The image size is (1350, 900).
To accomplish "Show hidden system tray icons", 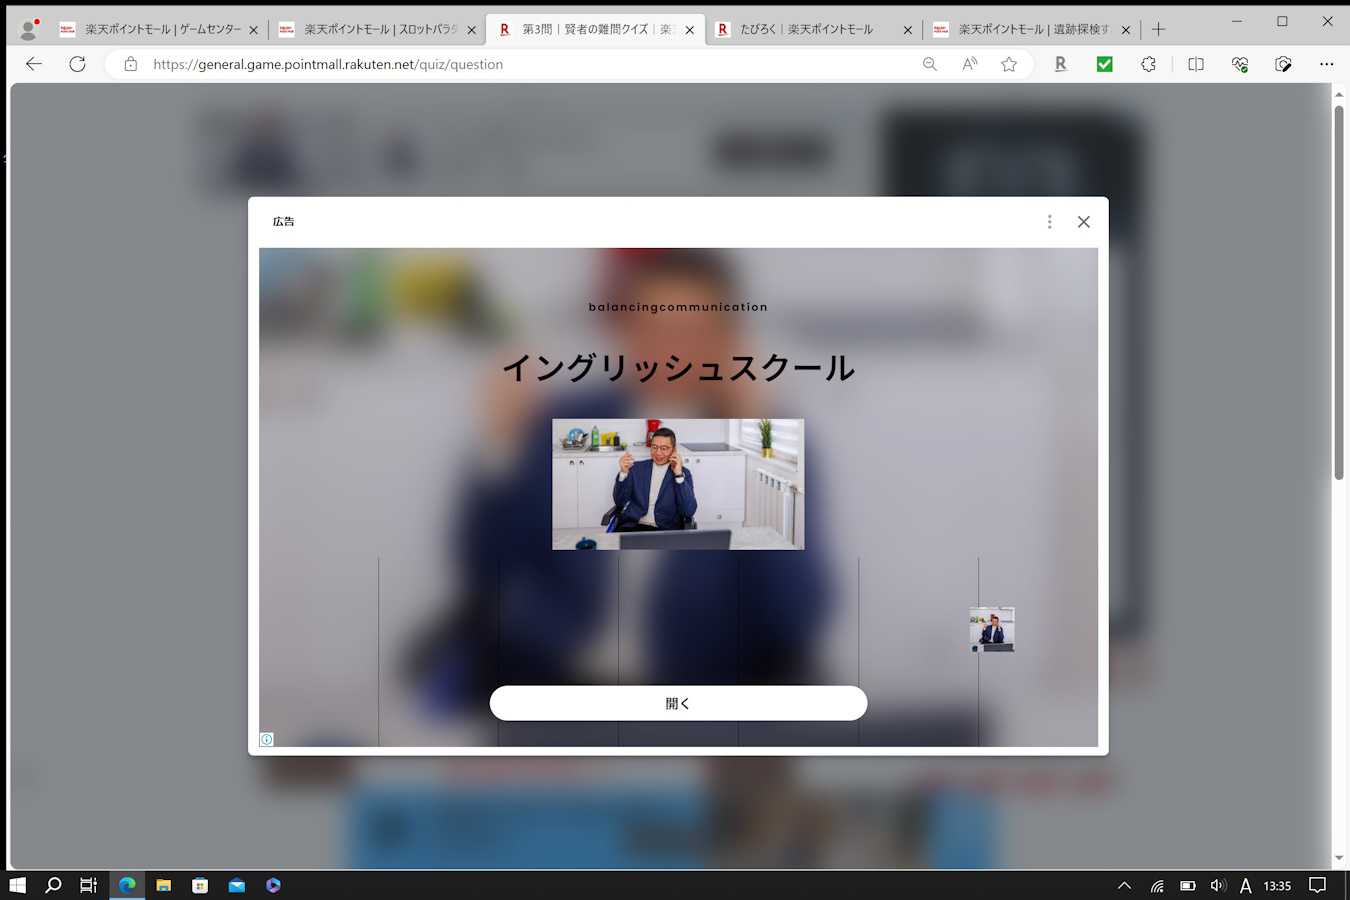I will pyautogui.click(x=1124, y=885).
